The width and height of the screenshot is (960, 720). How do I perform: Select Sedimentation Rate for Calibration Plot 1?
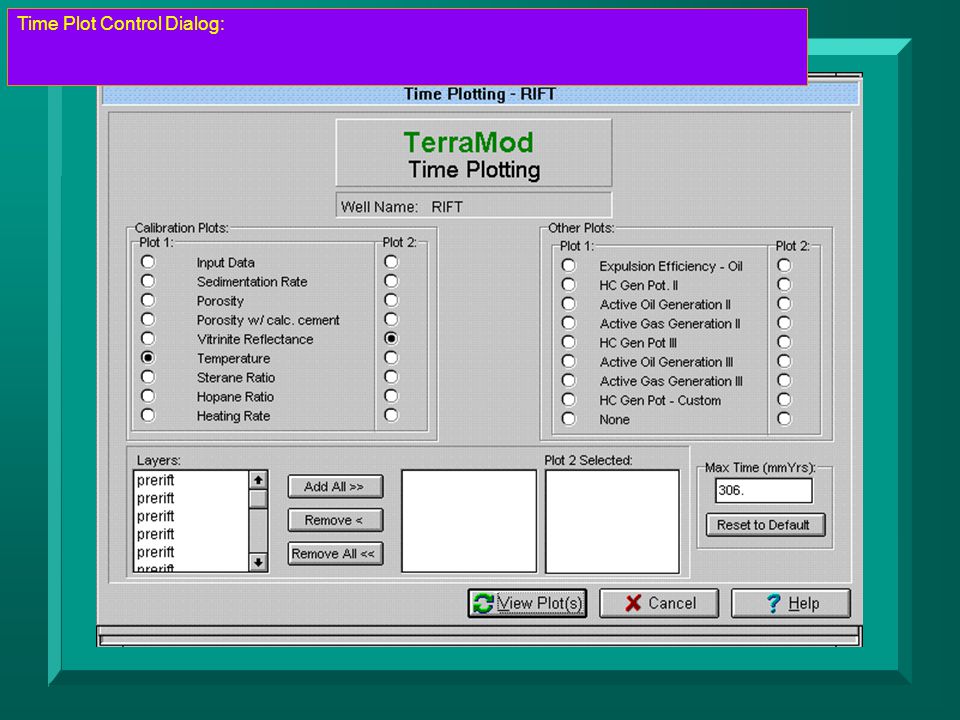pyautogui.click(x=148, y=281)
